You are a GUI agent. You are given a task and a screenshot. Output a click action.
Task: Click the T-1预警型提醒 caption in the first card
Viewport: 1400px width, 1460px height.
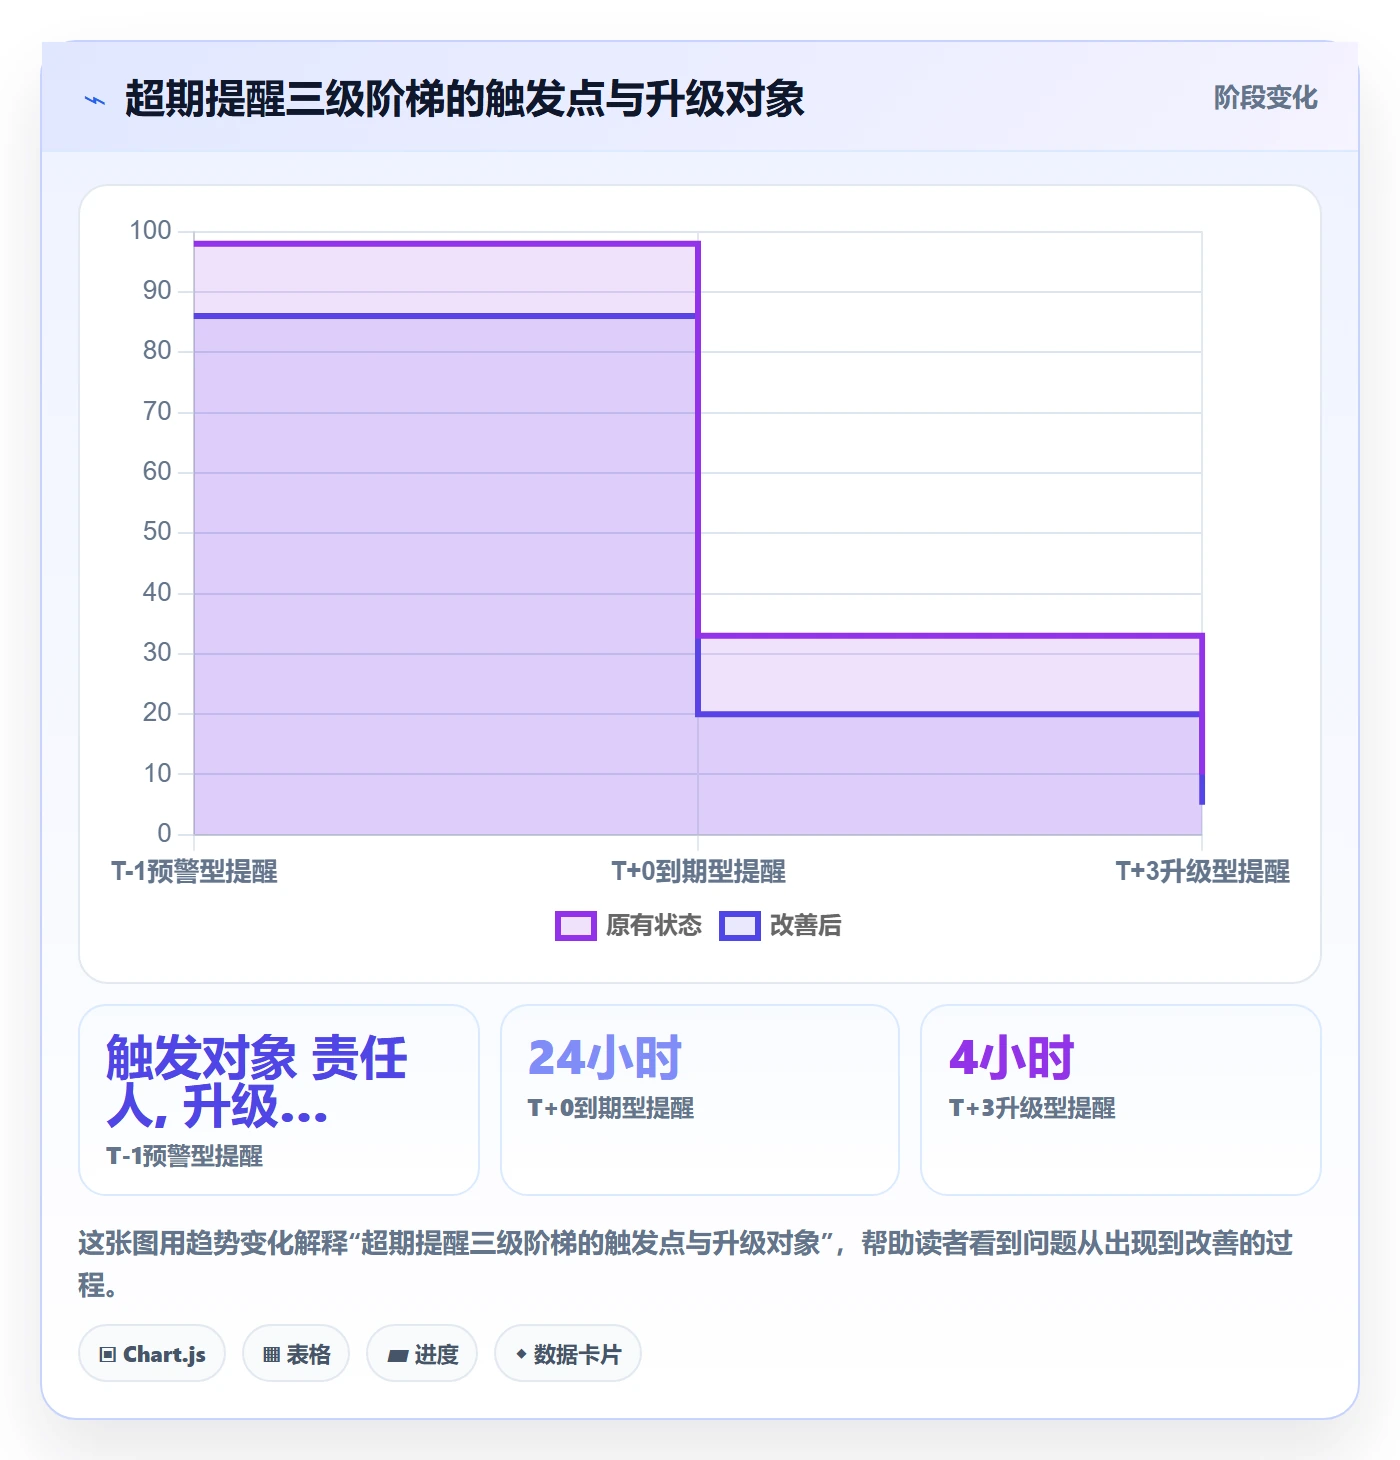click(185, 1157)
